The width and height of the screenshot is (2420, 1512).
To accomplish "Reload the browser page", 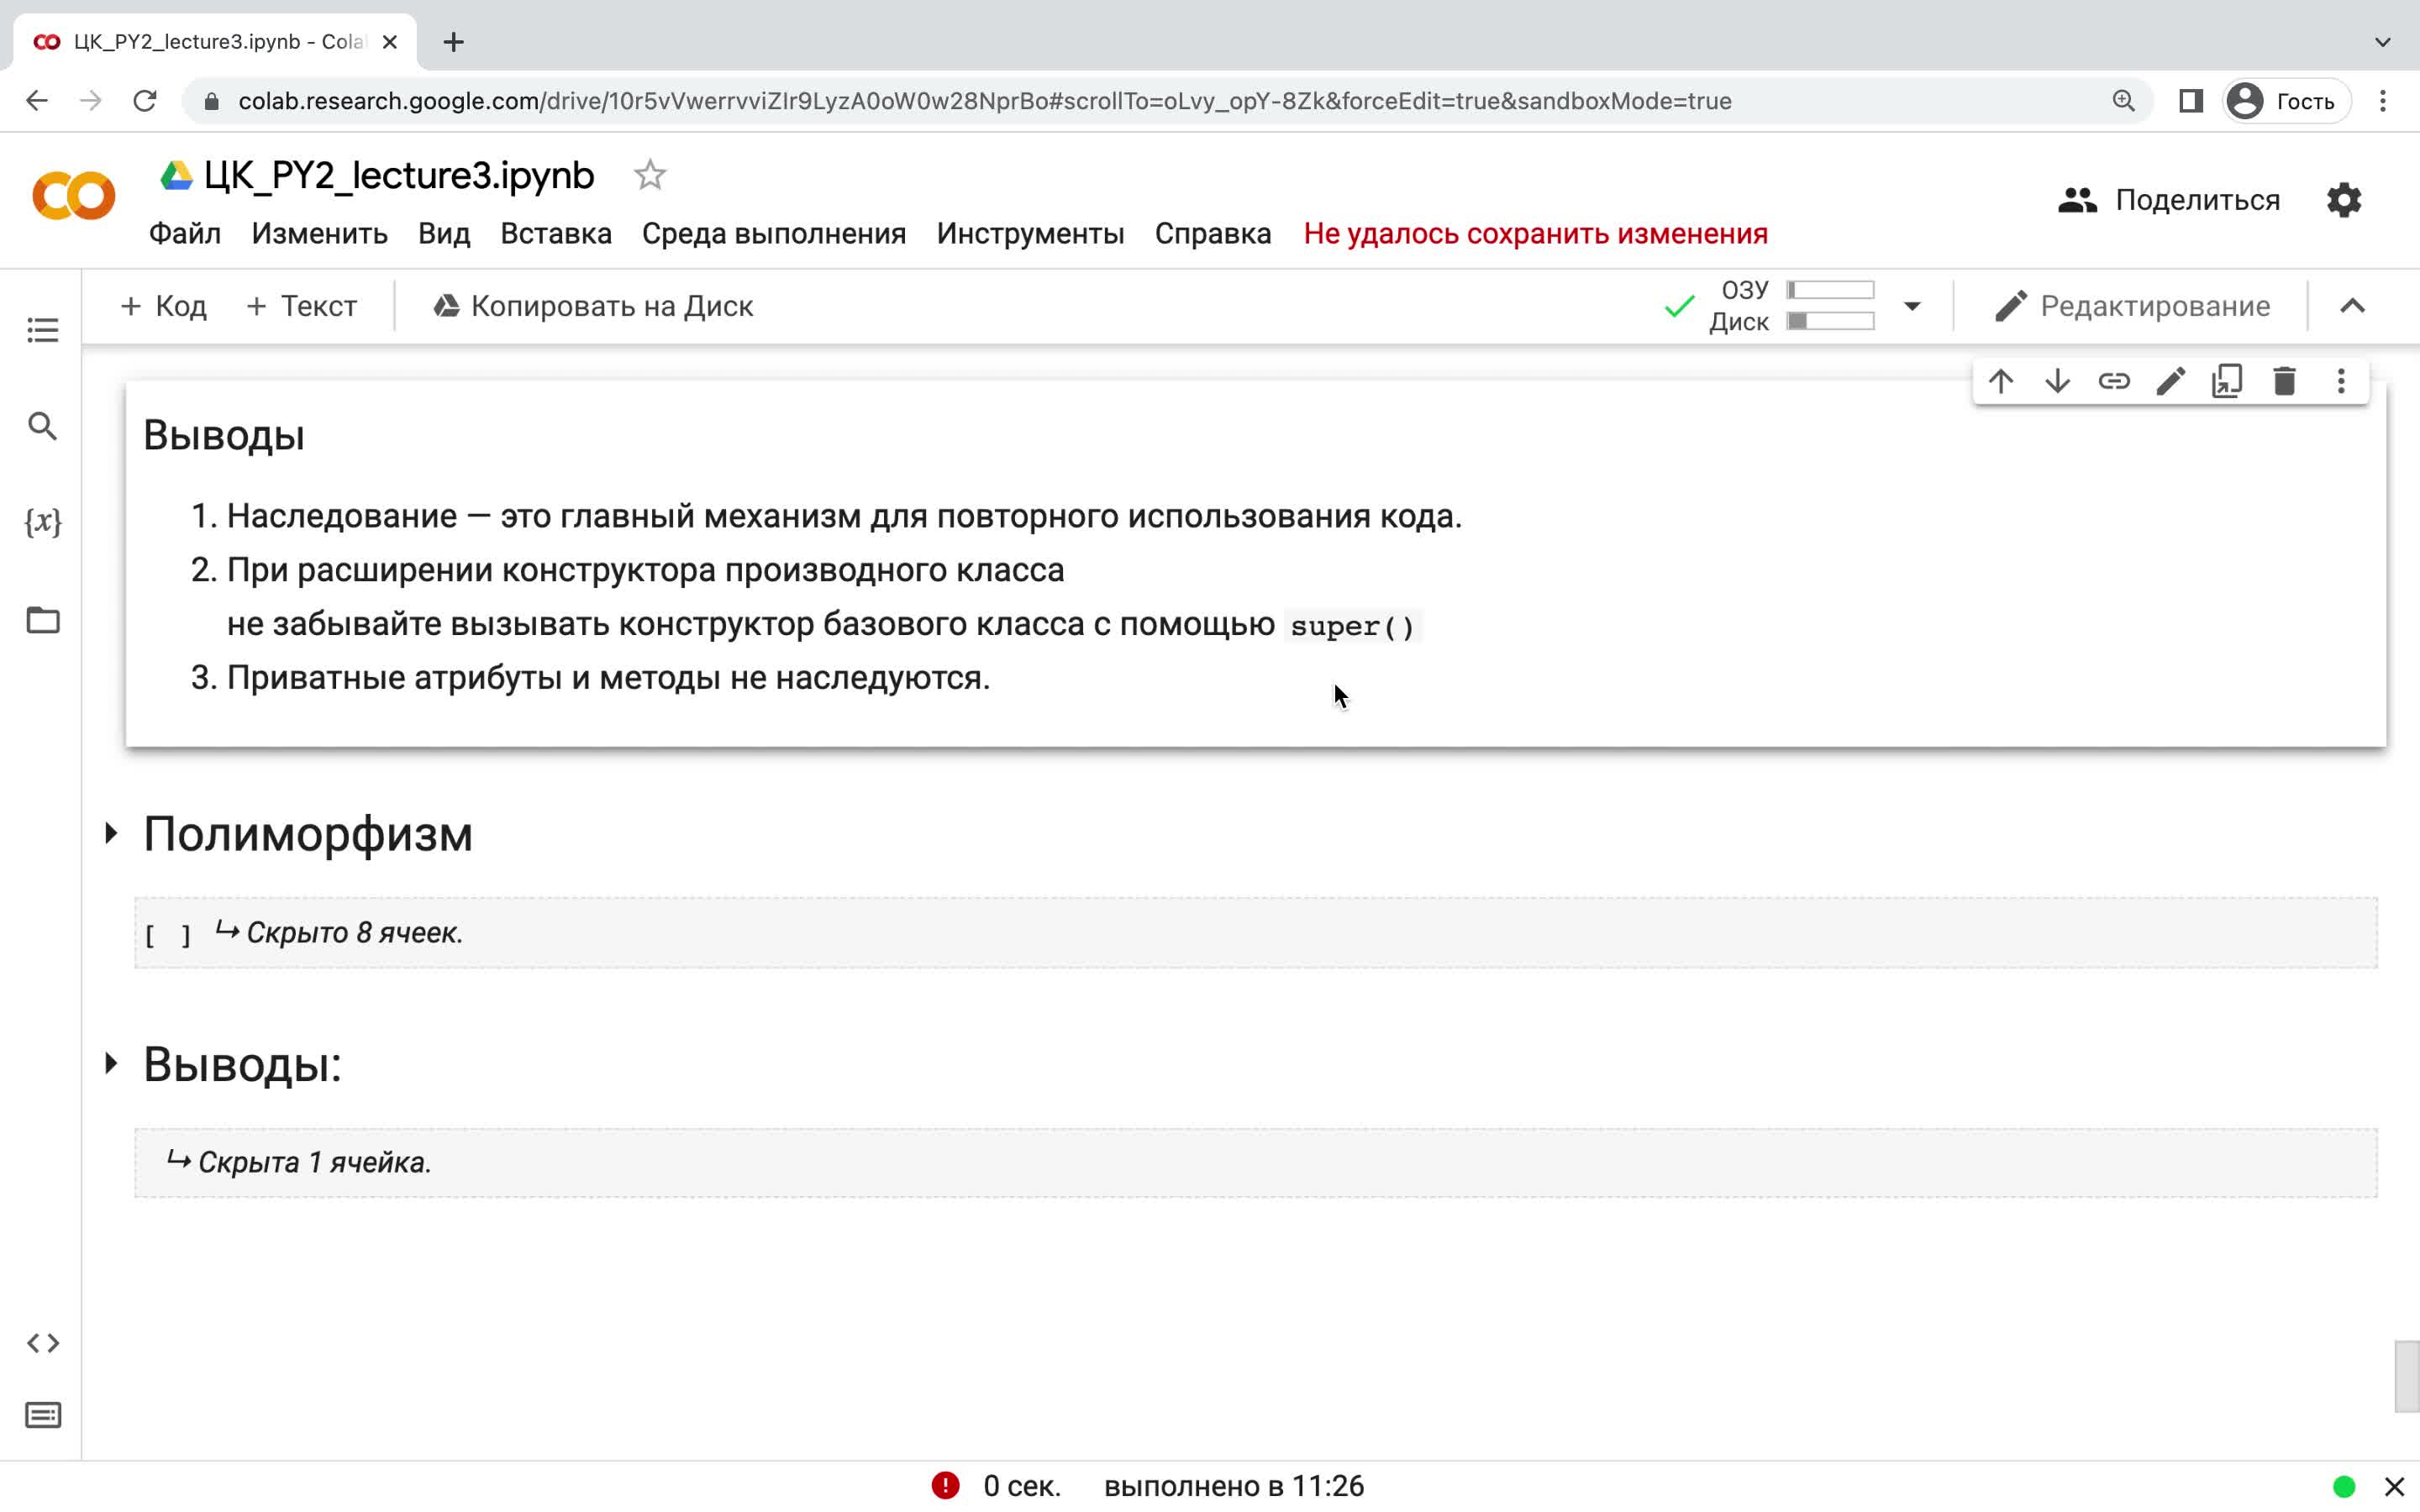I will click(145, 101).
